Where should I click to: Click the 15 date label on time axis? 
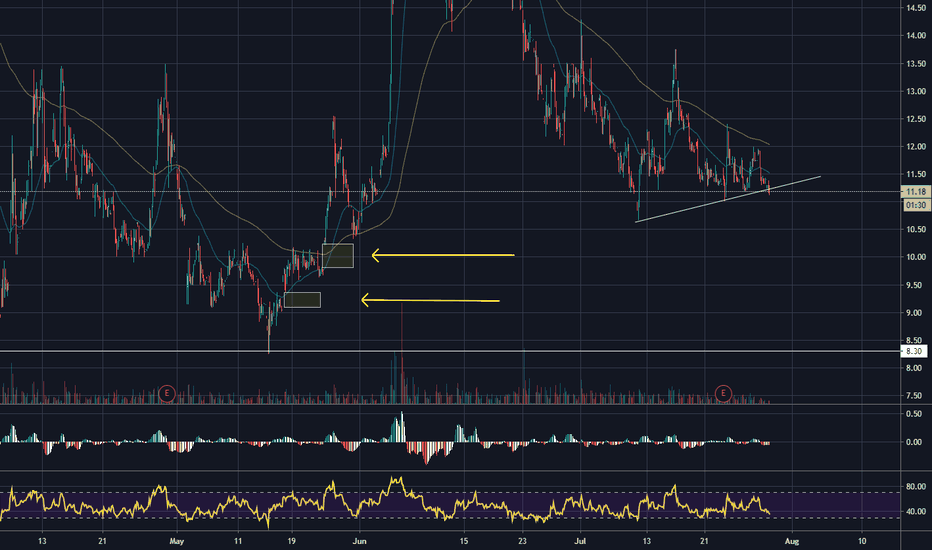(464, 541)
